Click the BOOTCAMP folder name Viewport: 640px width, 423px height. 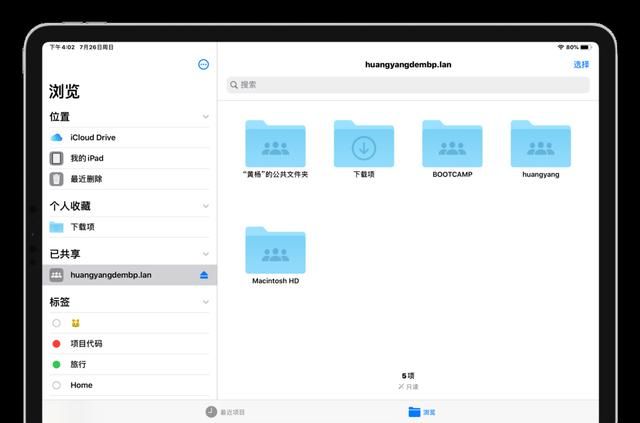(452, 174)
